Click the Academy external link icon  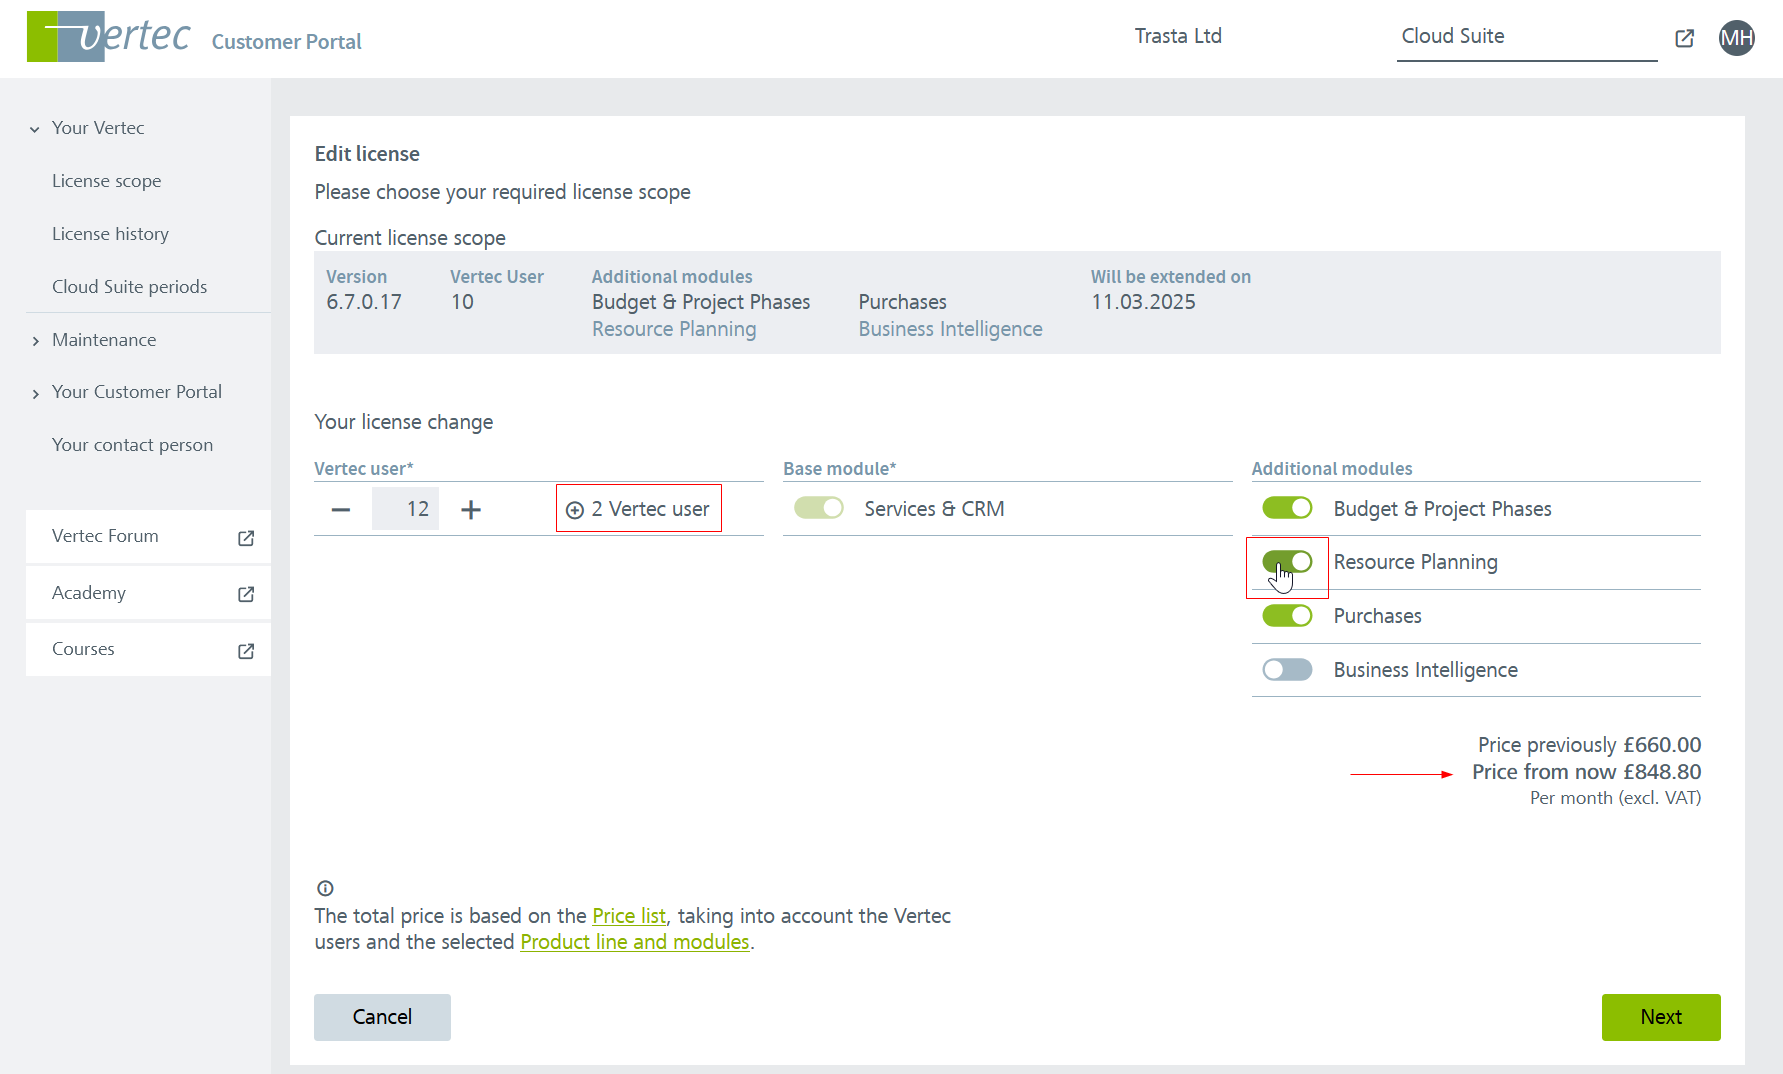pyautogui.click(x=246, y=594)
